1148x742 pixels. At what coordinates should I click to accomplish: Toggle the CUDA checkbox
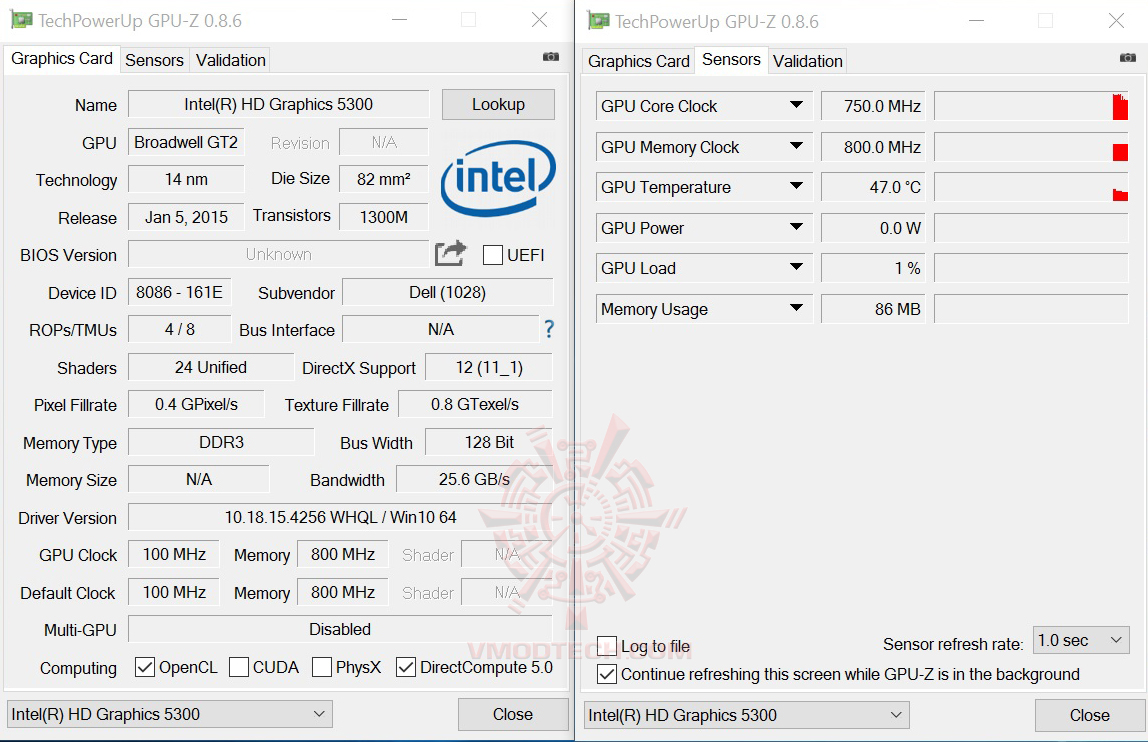point(239,667)
